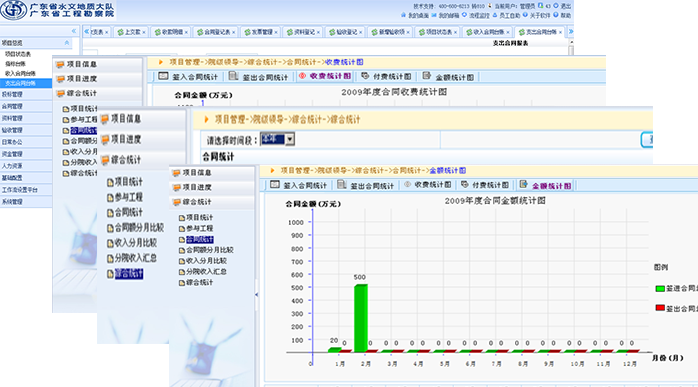698x387 pixels.
Task: Expand 基础配置 in main sidebar
Action: point(26,178)
